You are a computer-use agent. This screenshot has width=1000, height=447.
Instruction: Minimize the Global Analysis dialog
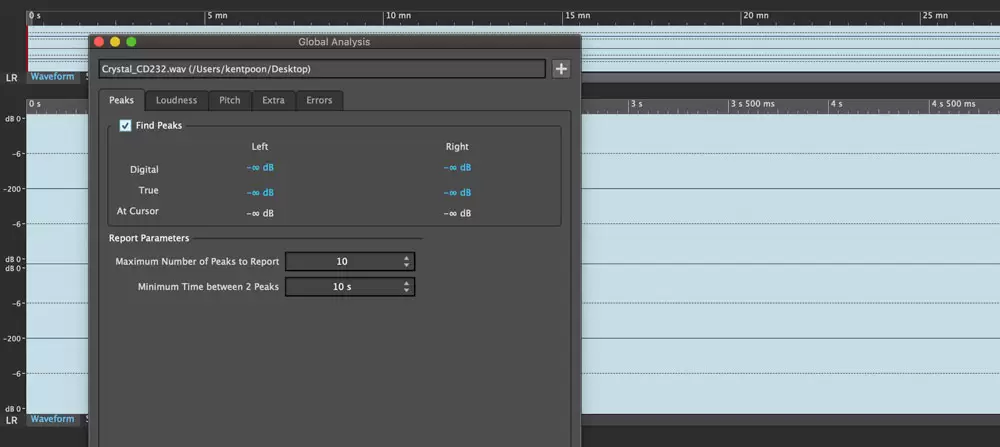tap(115, 42)
